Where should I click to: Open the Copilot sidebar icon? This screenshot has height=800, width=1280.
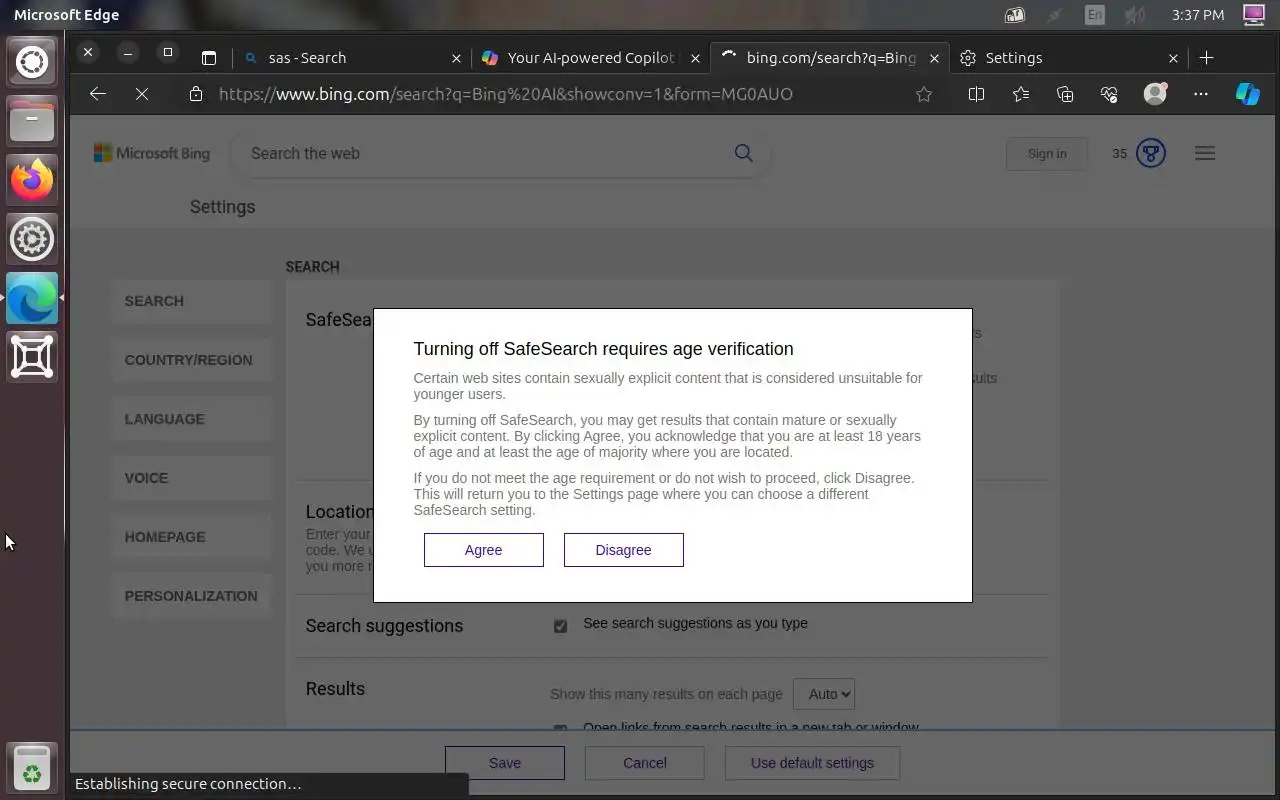point(1248,94)
